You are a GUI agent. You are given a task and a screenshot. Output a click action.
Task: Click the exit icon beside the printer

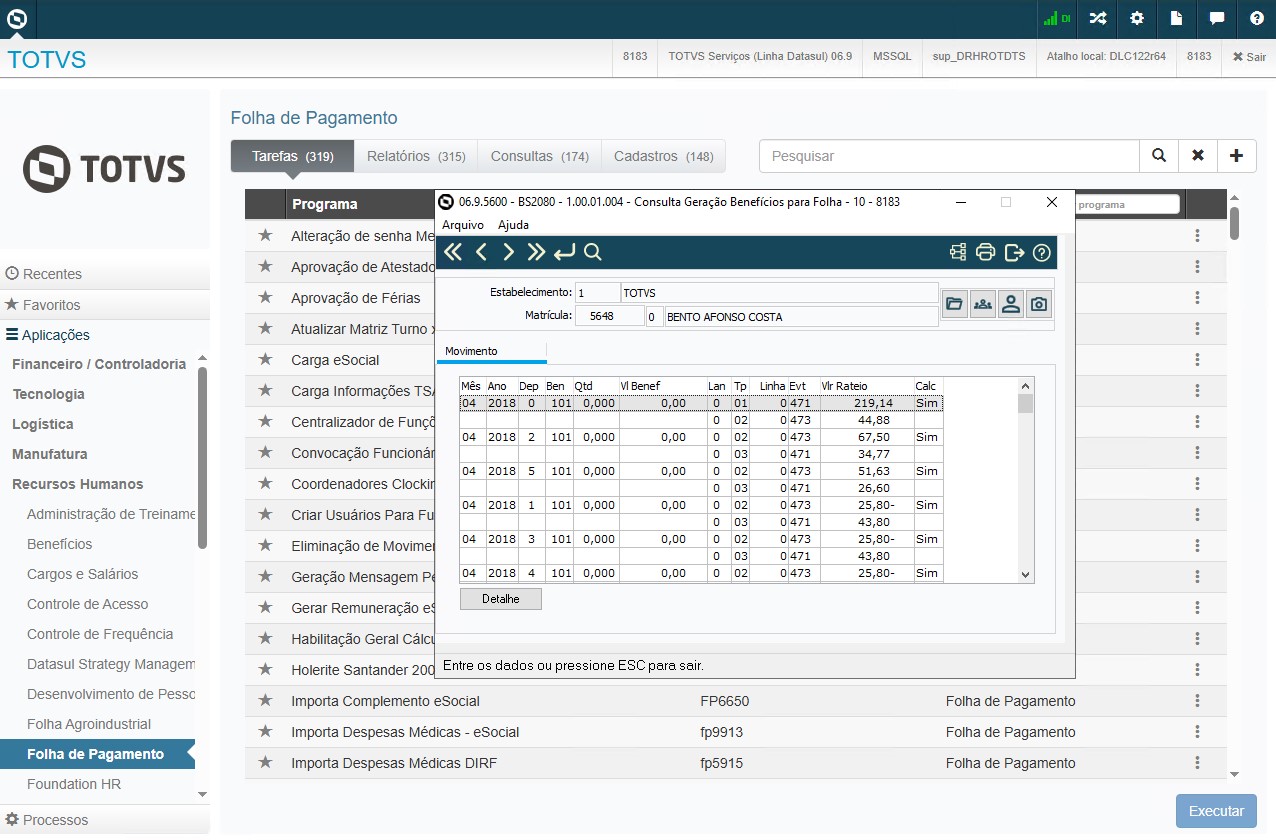[x=1014, y=252]
